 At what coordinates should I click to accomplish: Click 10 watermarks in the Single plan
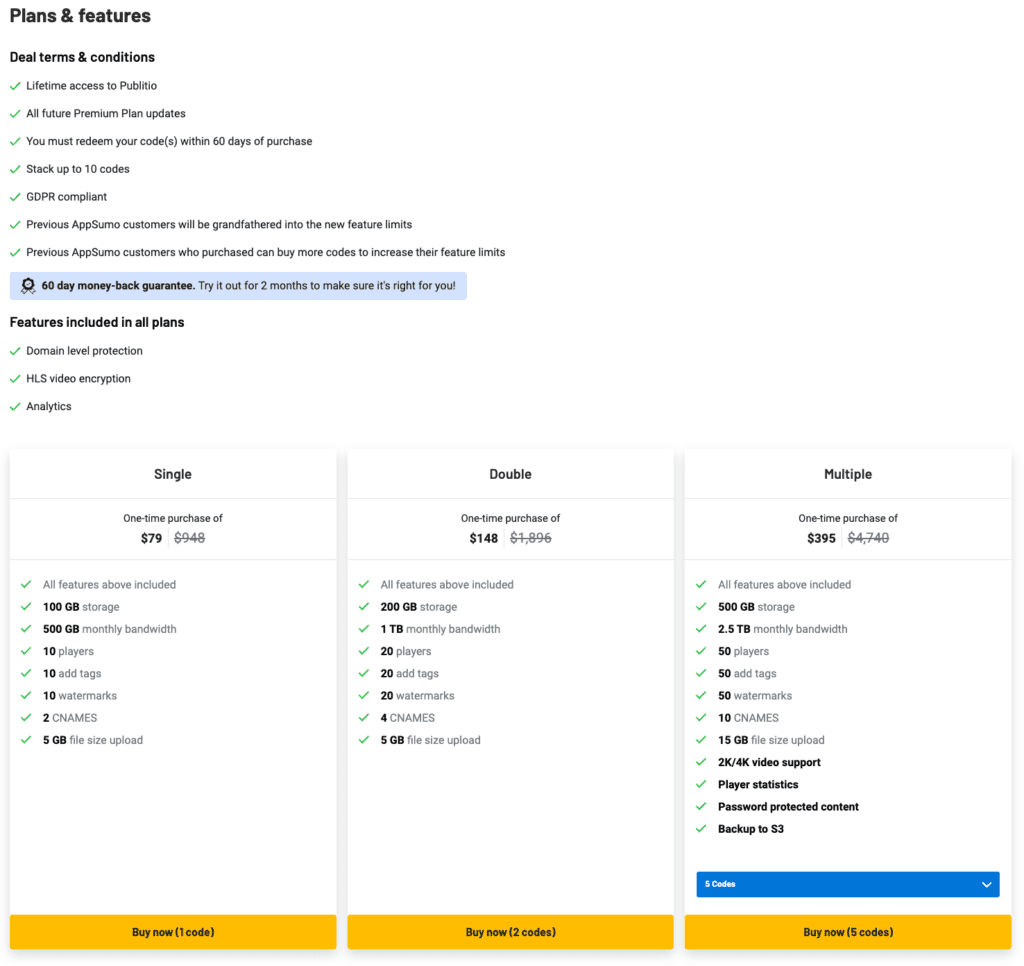pos(80,696)
